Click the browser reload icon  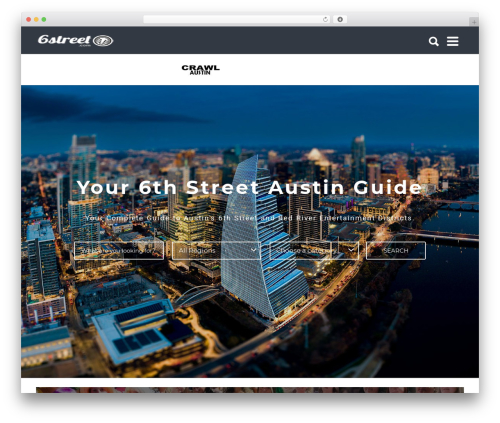(x=325, y=19)
